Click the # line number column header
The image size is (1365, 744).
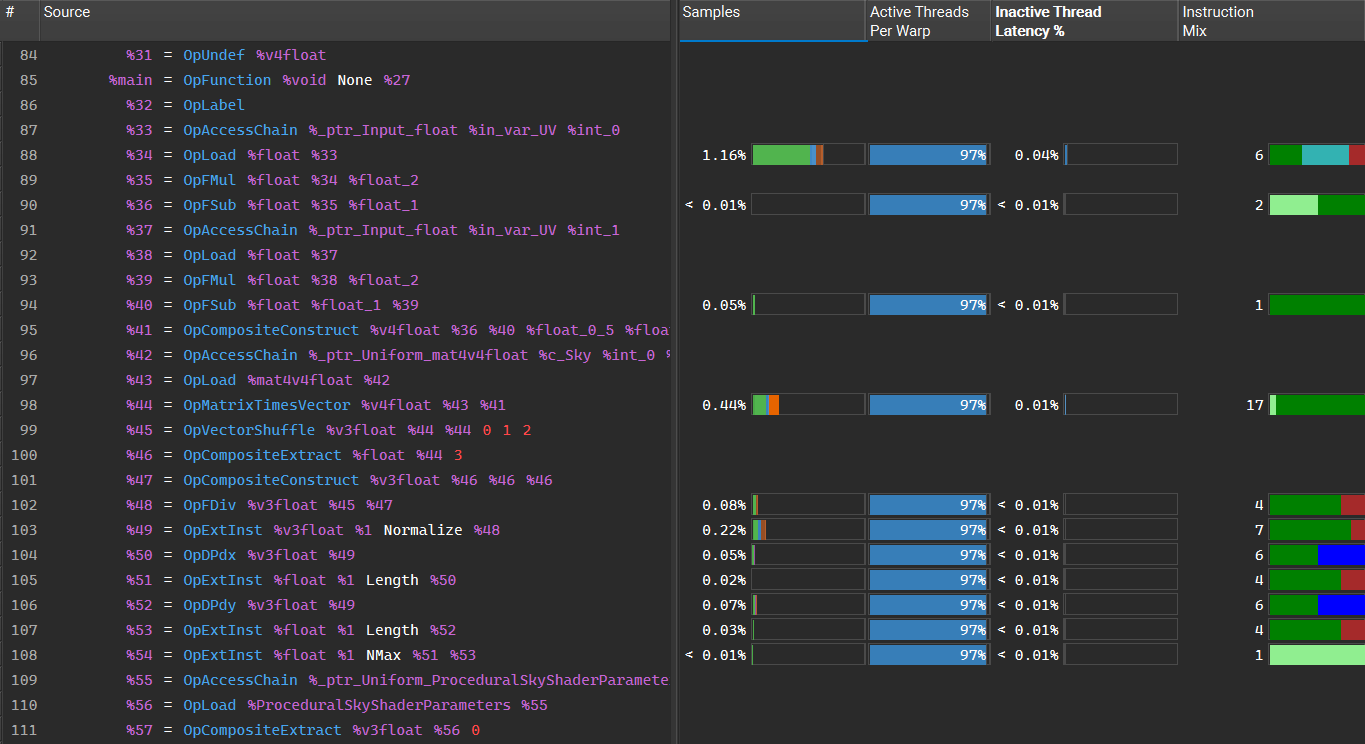point(19,21)
